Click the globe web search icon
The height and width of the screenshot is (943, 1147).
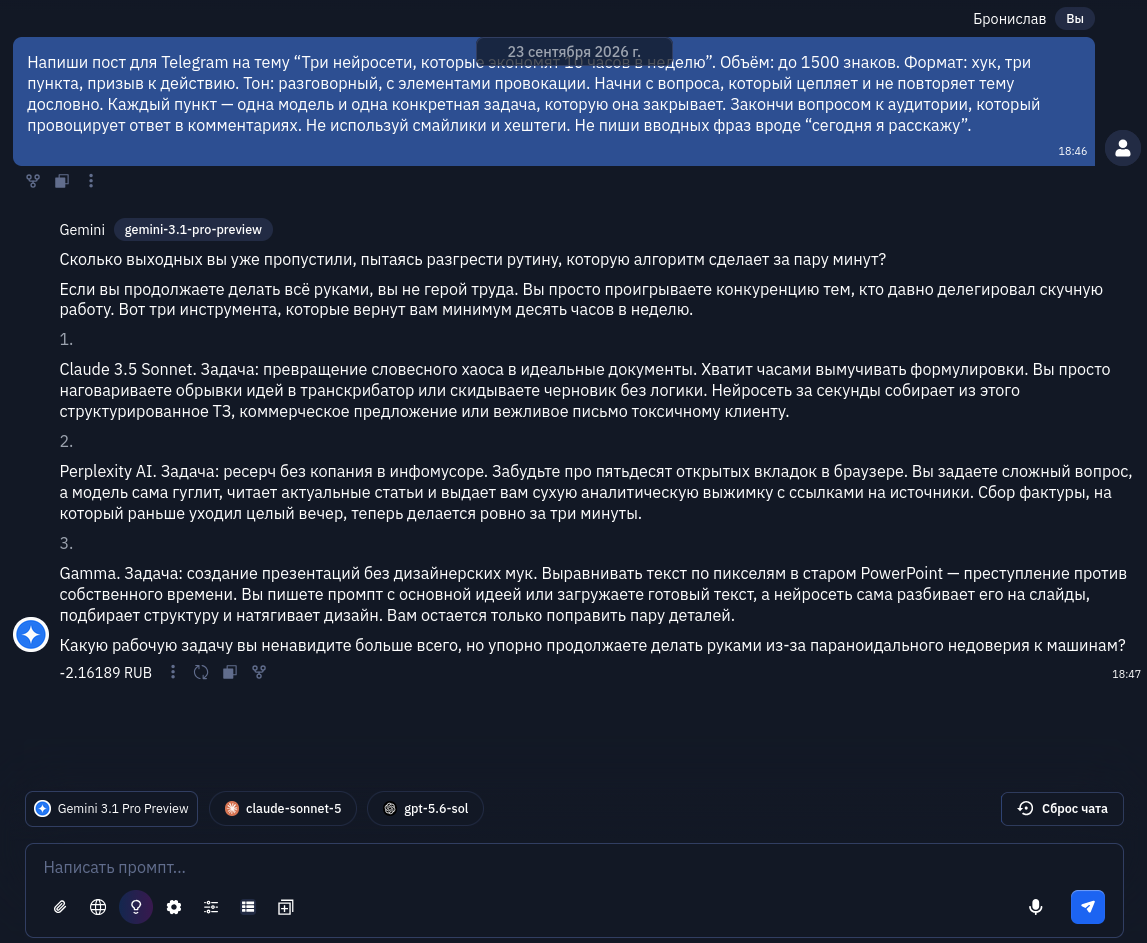[98, 907]
